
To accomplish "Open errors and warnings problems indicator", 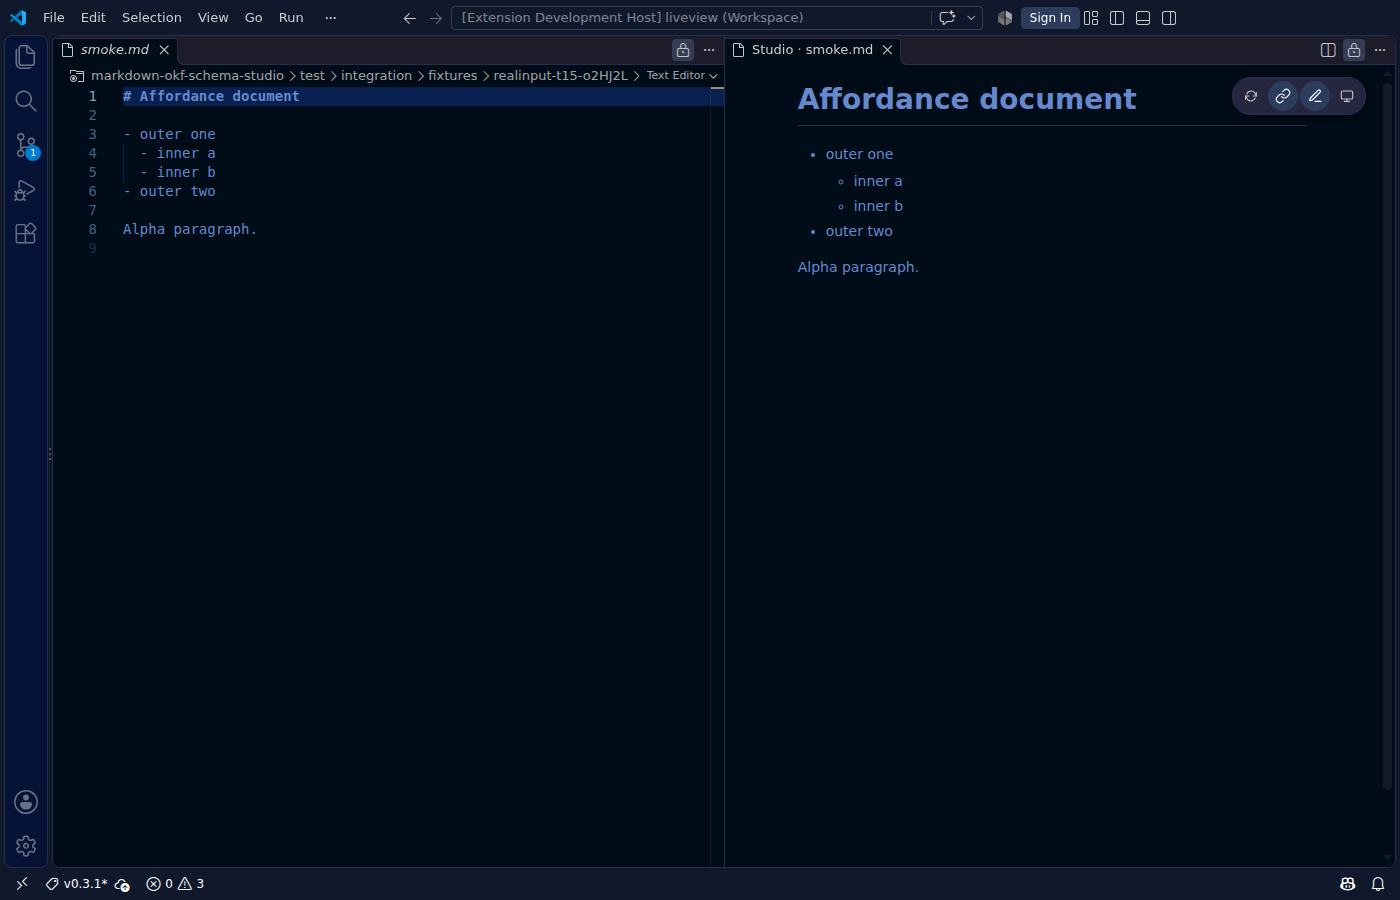I will 175,884.
